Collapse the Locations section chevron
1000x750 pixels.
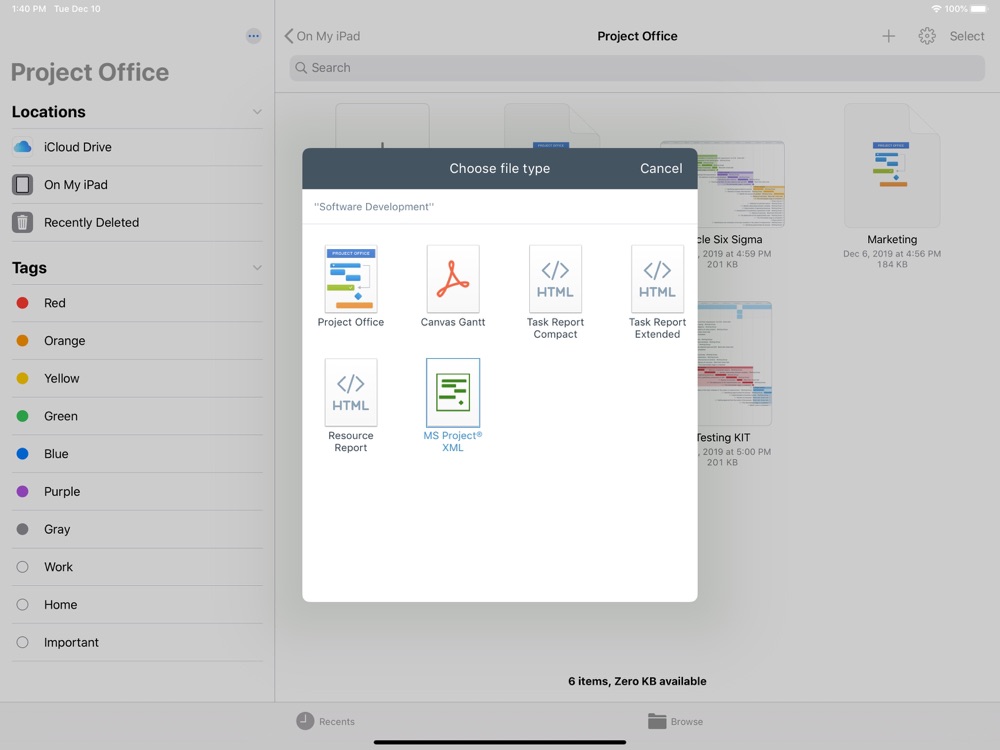[257, 112]
